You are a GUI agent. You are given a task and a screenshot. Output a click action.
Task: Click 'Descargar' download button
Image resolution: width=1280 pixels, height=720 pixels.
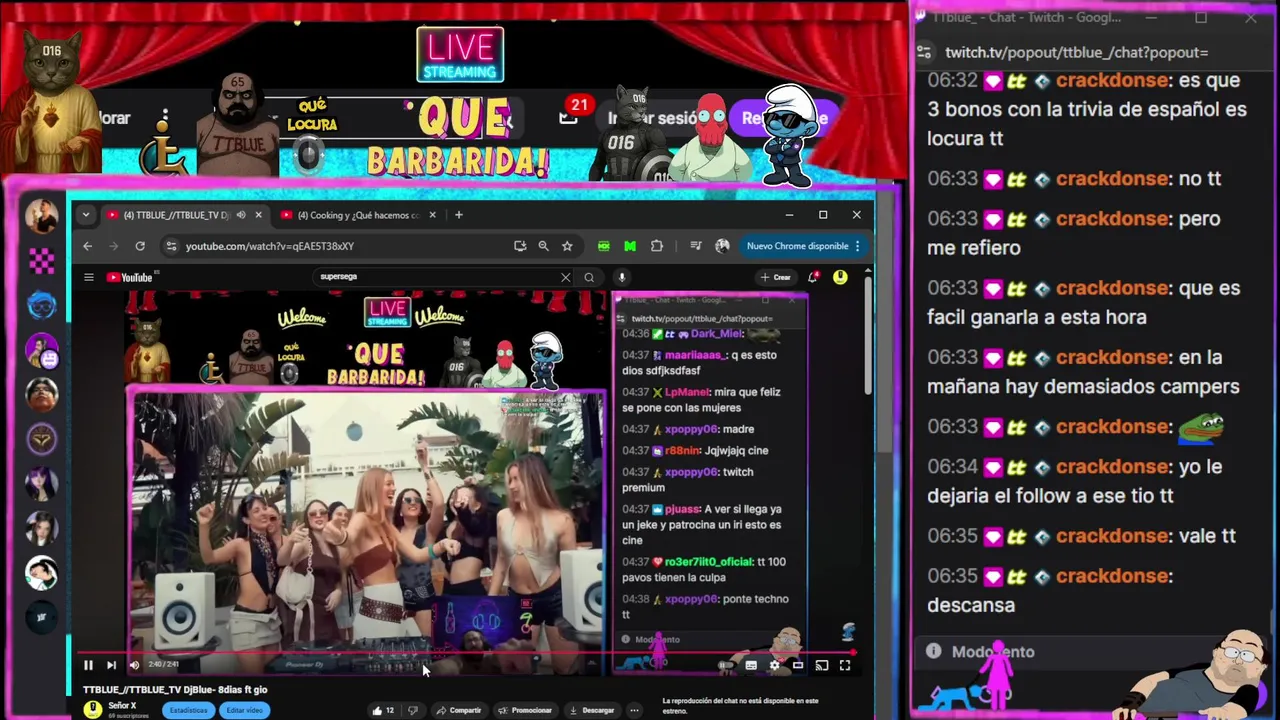pyautogui.click(x=592, y=710)
